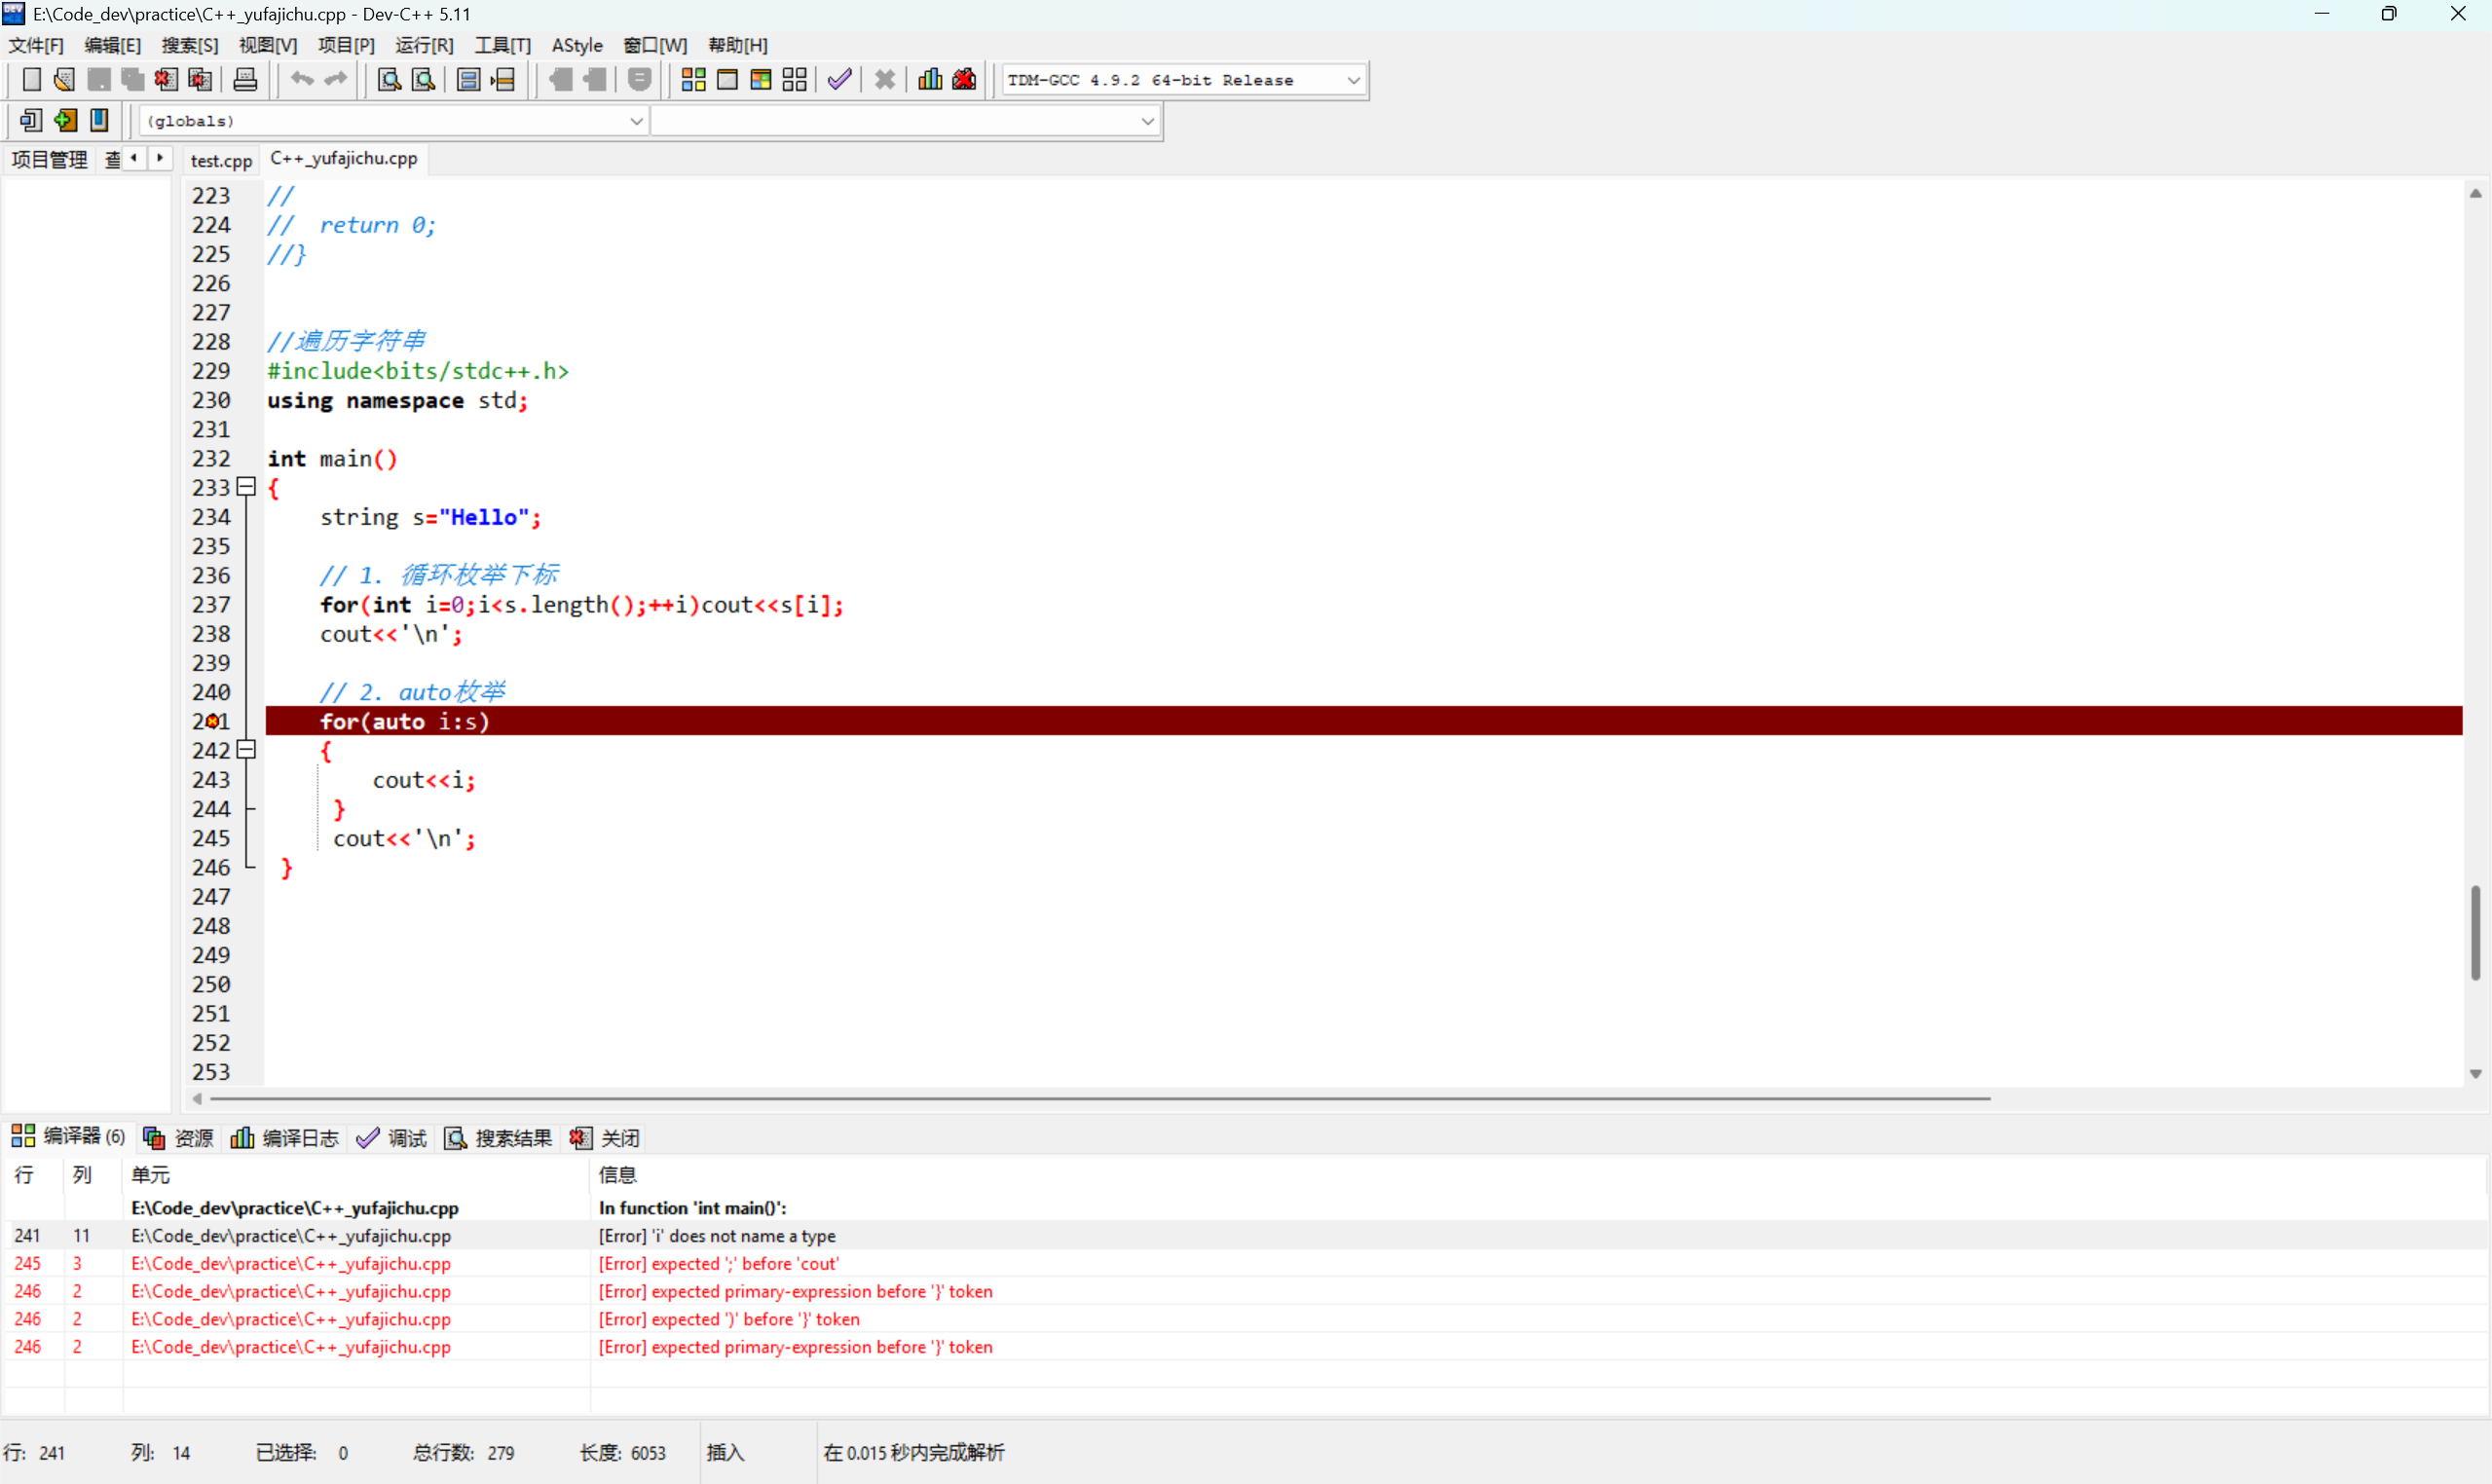This screenshot has width=2492, height=1484.
Task: Collapse the main function fold at line 233
Action: tap(246, 488)
